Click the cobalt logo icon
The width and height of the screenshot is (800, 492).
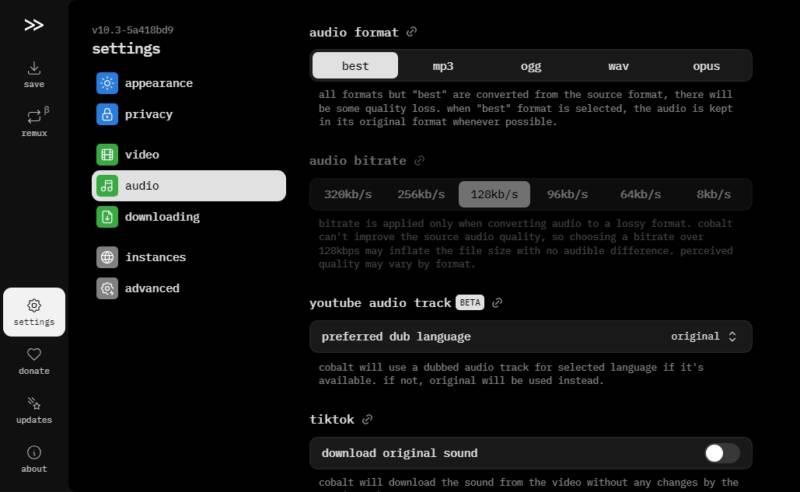click(x=34, y=25)
